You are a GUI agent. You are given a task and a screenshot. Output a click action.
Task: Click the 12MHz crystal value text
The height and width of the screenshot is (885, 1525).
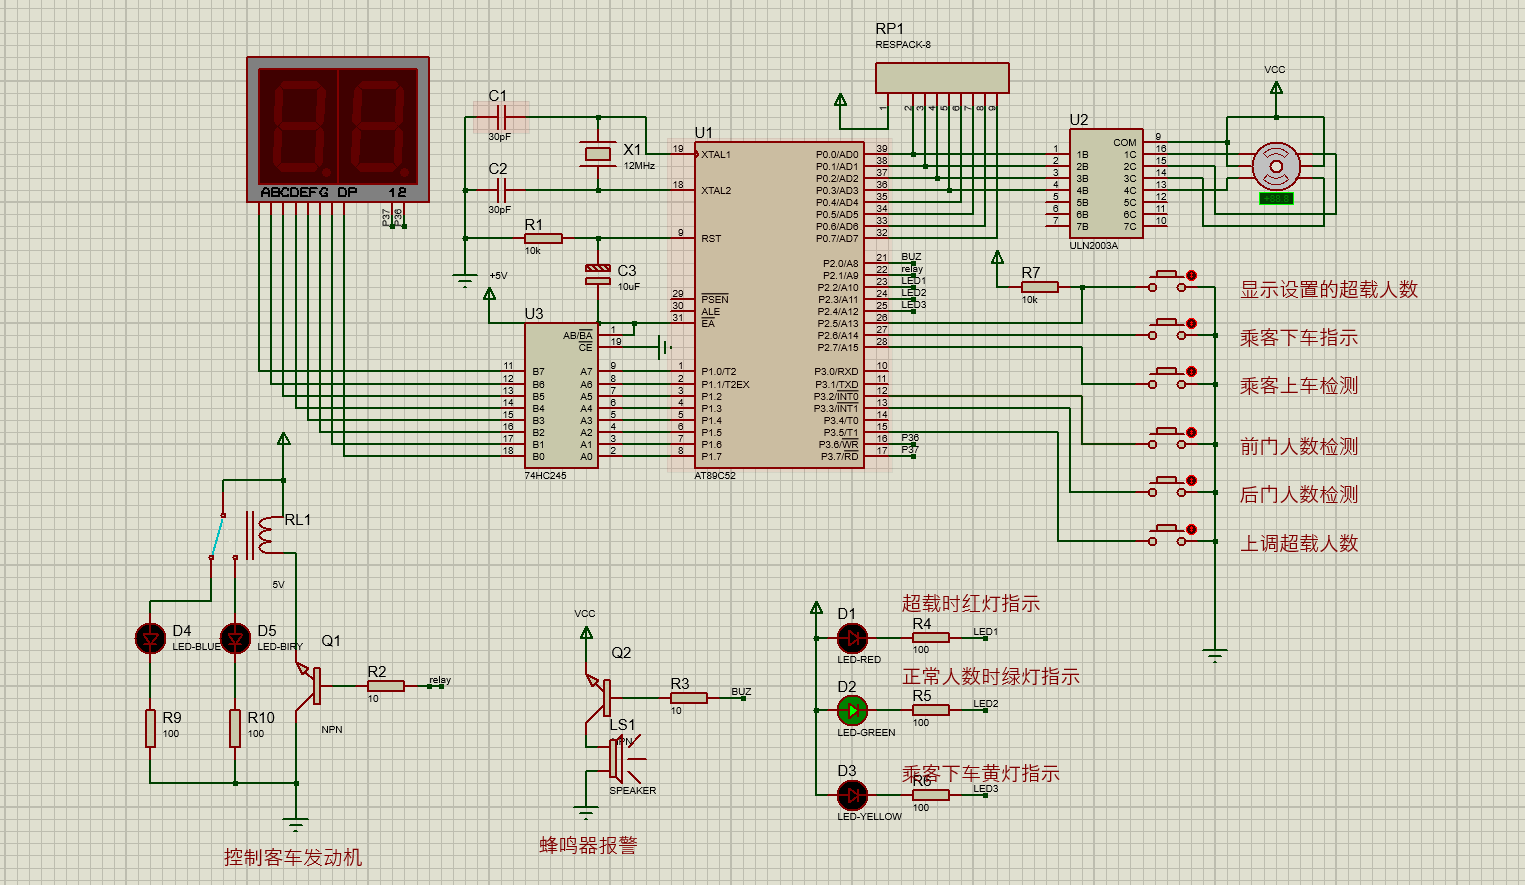pos(639,166)
